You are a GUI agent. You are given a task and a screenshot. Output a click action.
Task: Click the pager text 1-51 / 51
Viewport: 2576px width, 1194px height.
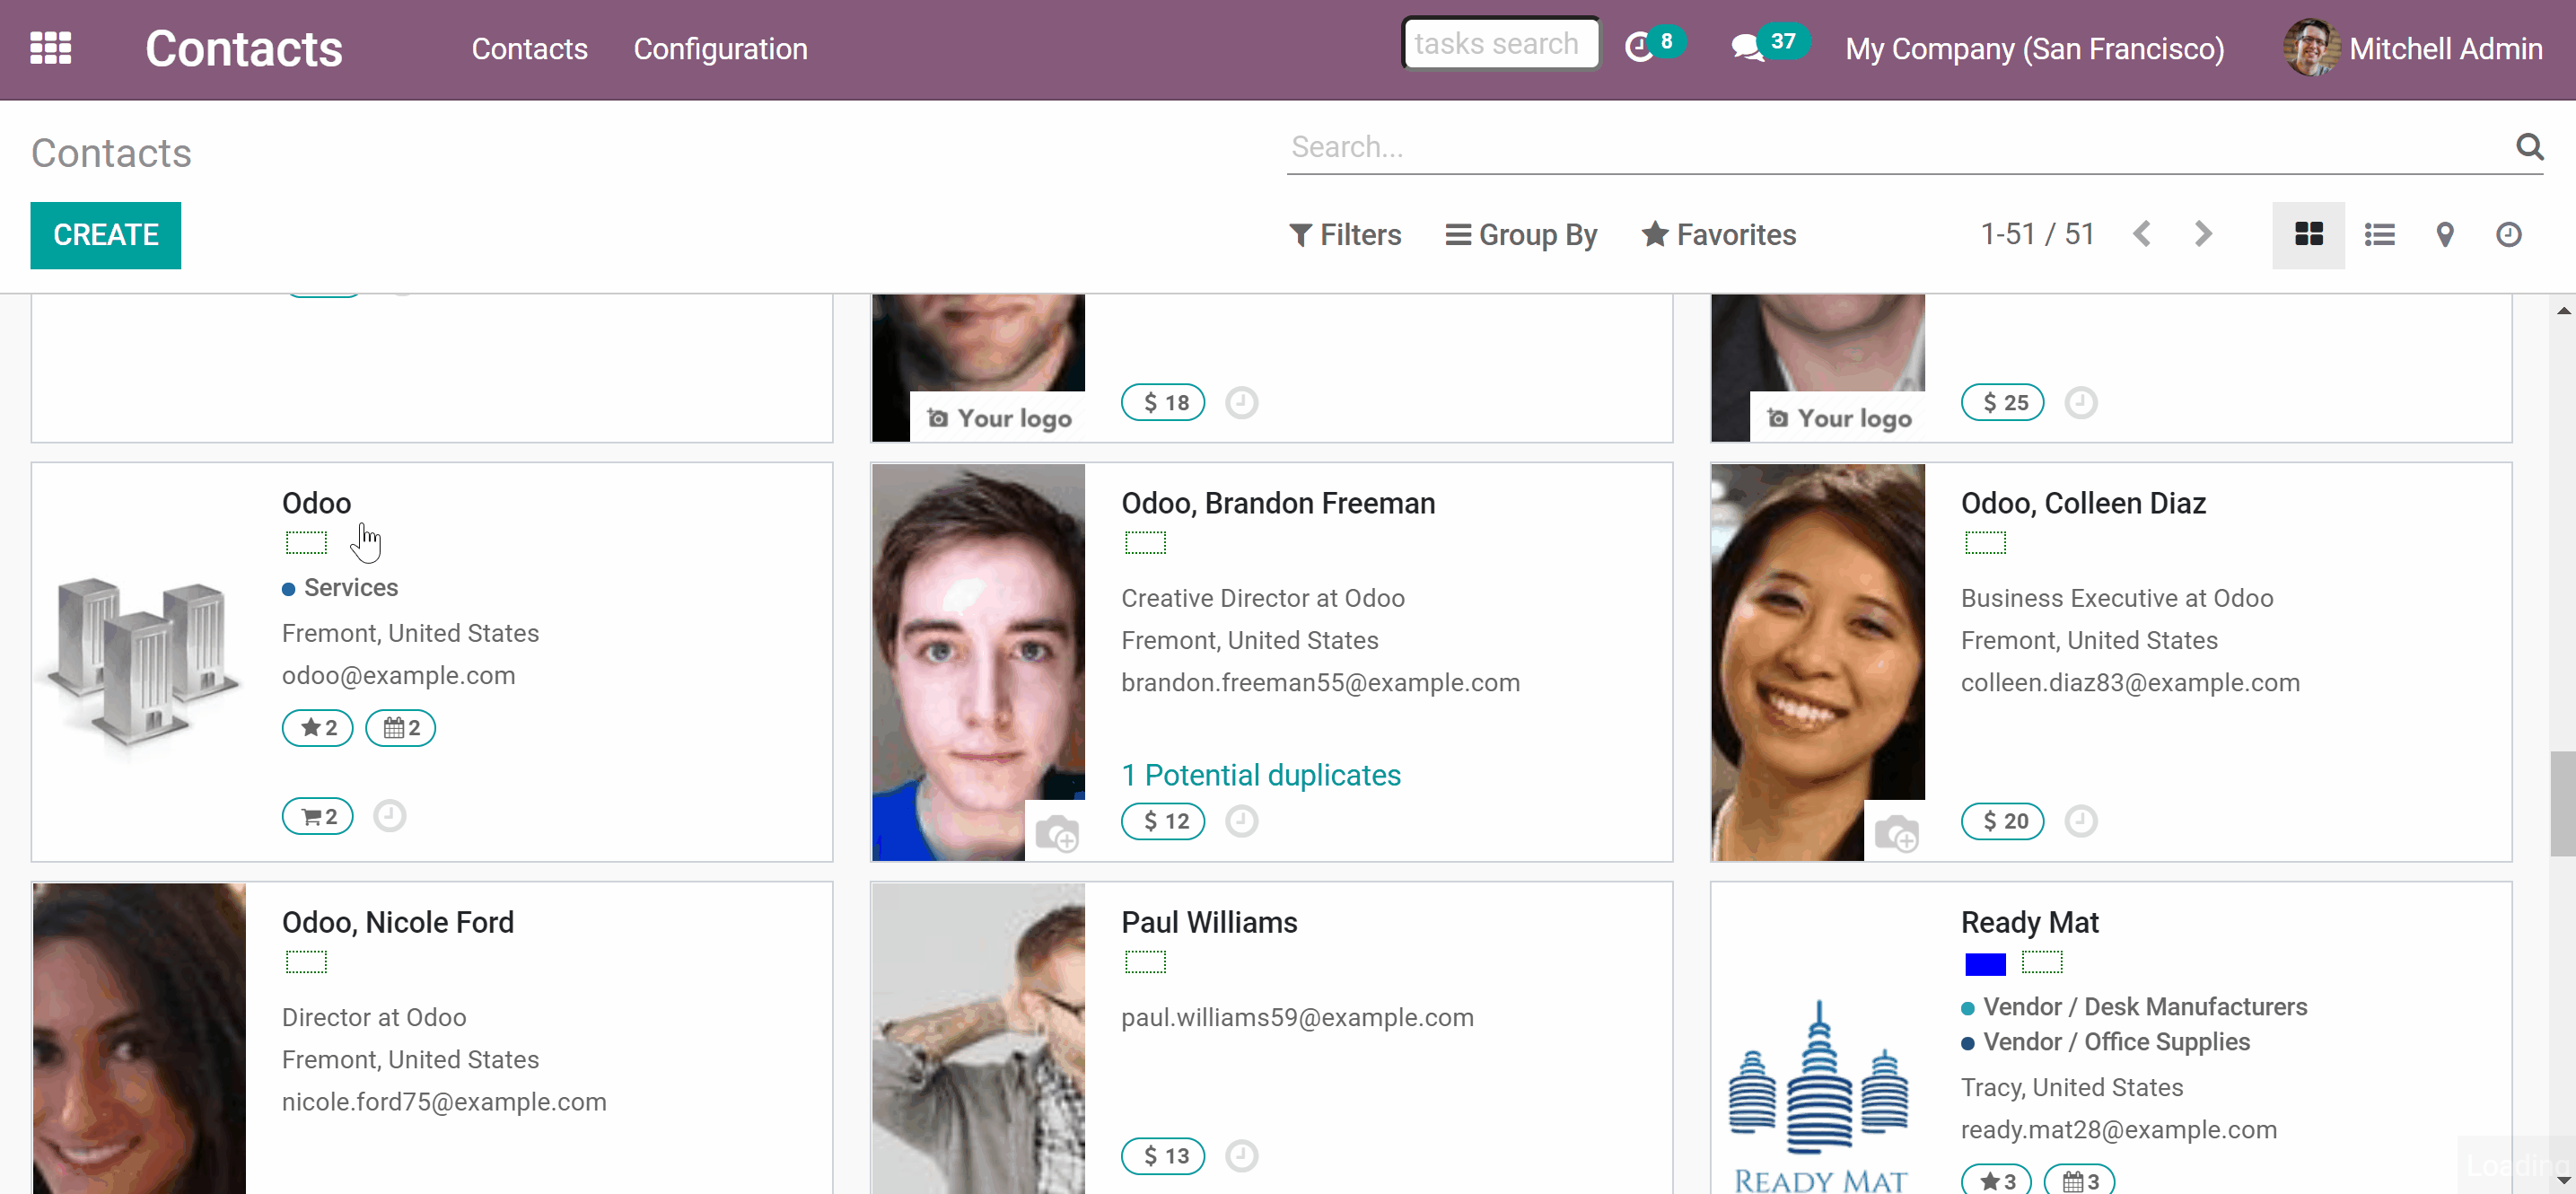tap(2037, 234)
